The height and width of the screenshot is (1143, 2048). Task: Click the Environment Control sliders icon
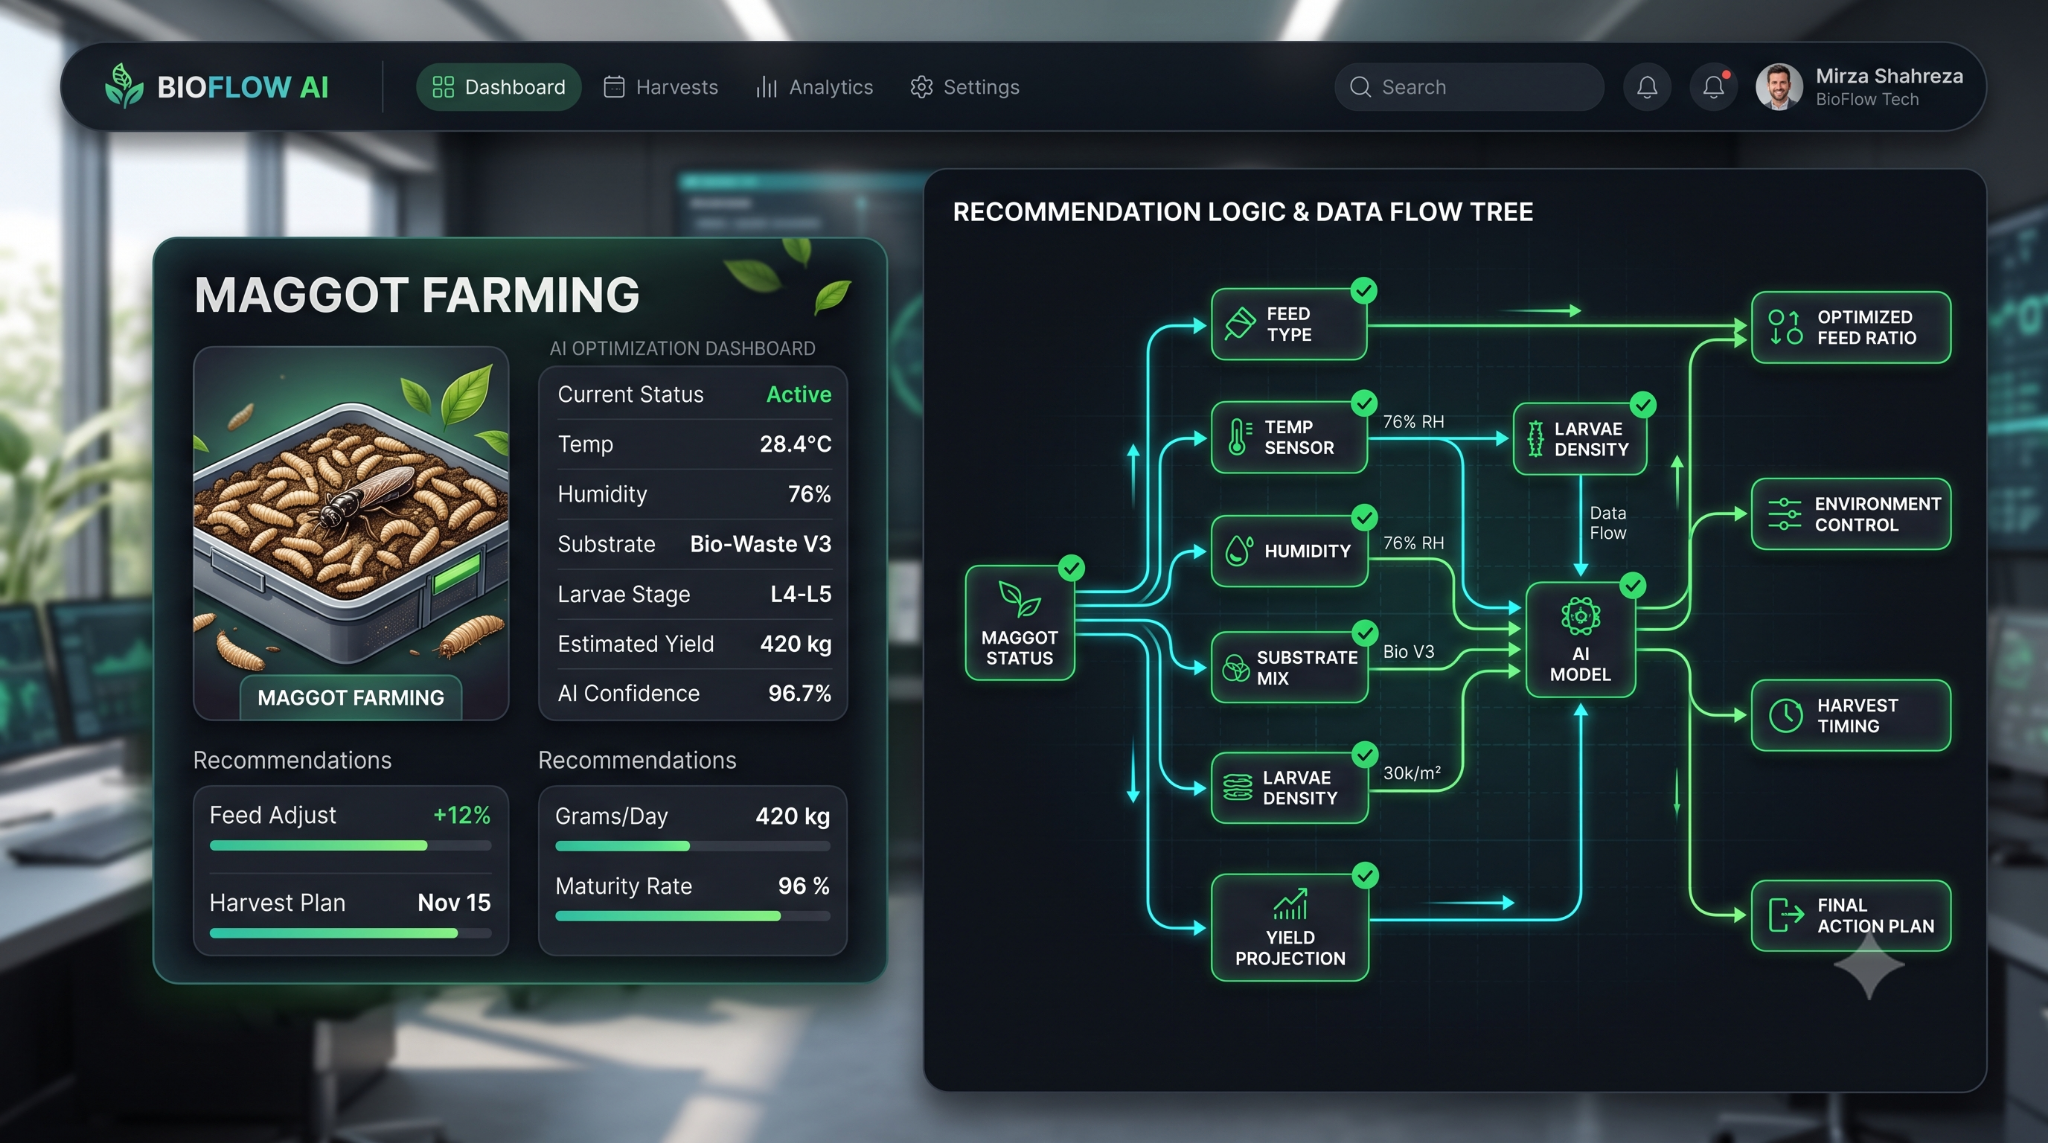1785,514
